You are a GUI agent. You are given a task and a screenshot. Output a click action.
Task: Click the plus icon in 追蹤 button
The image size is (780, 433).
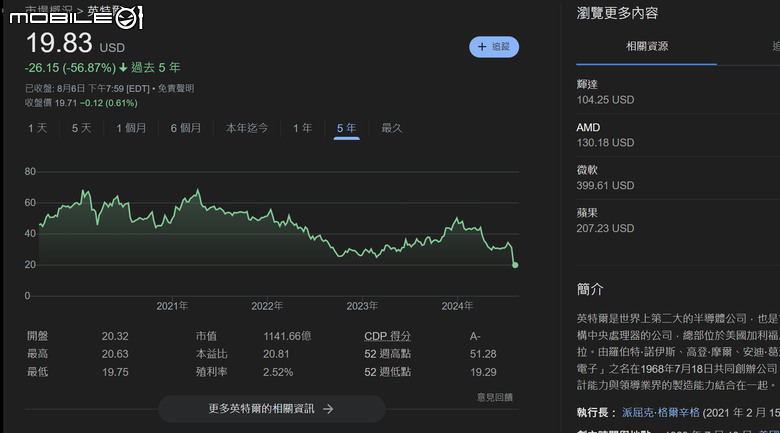pyautogui.click(x=482, y=47)
